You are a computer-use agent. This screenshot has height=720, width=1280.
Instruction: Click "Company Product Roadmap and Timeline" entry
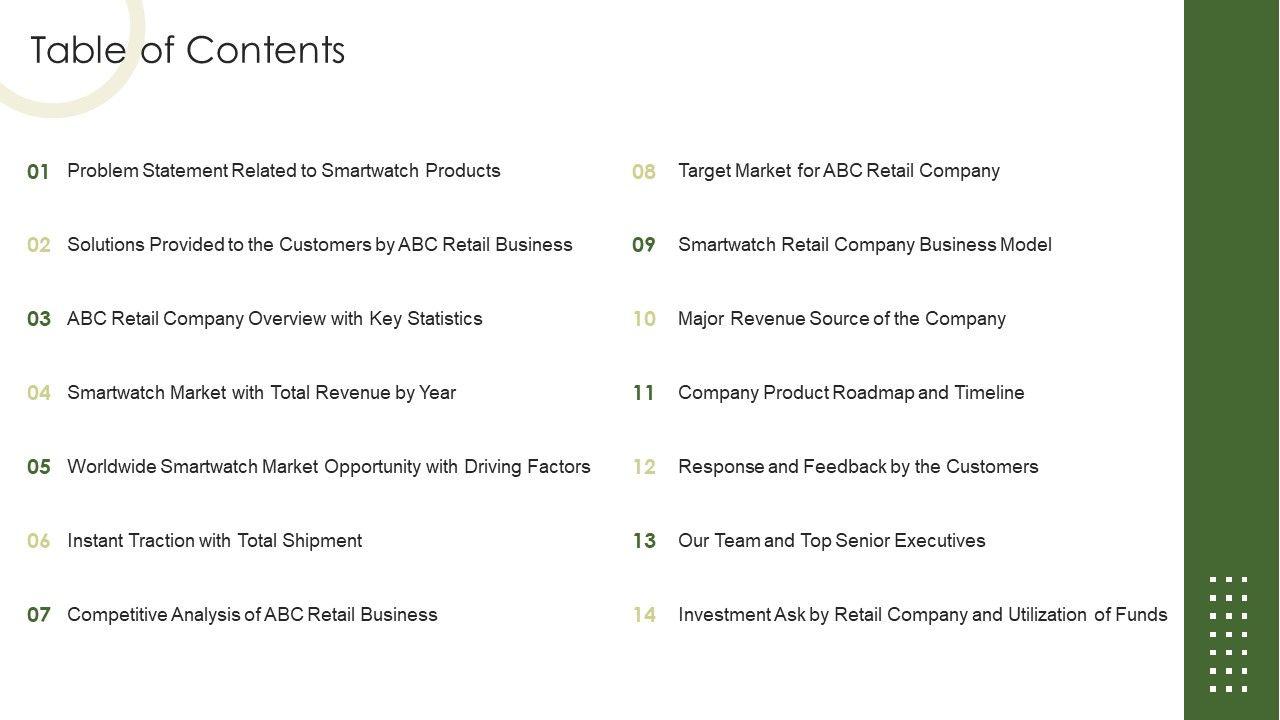tap(851, 393)
